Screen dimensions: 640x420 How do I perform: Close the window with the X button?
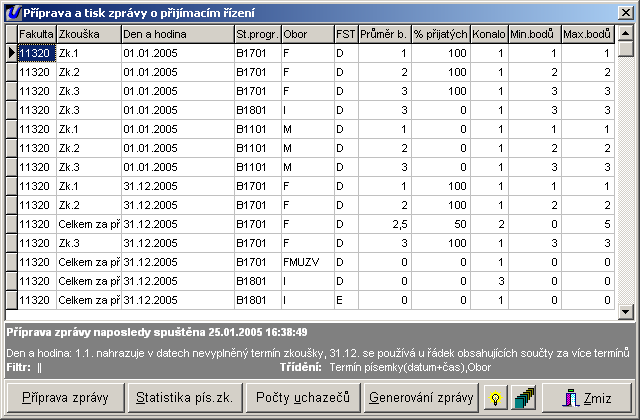[625, 9]
